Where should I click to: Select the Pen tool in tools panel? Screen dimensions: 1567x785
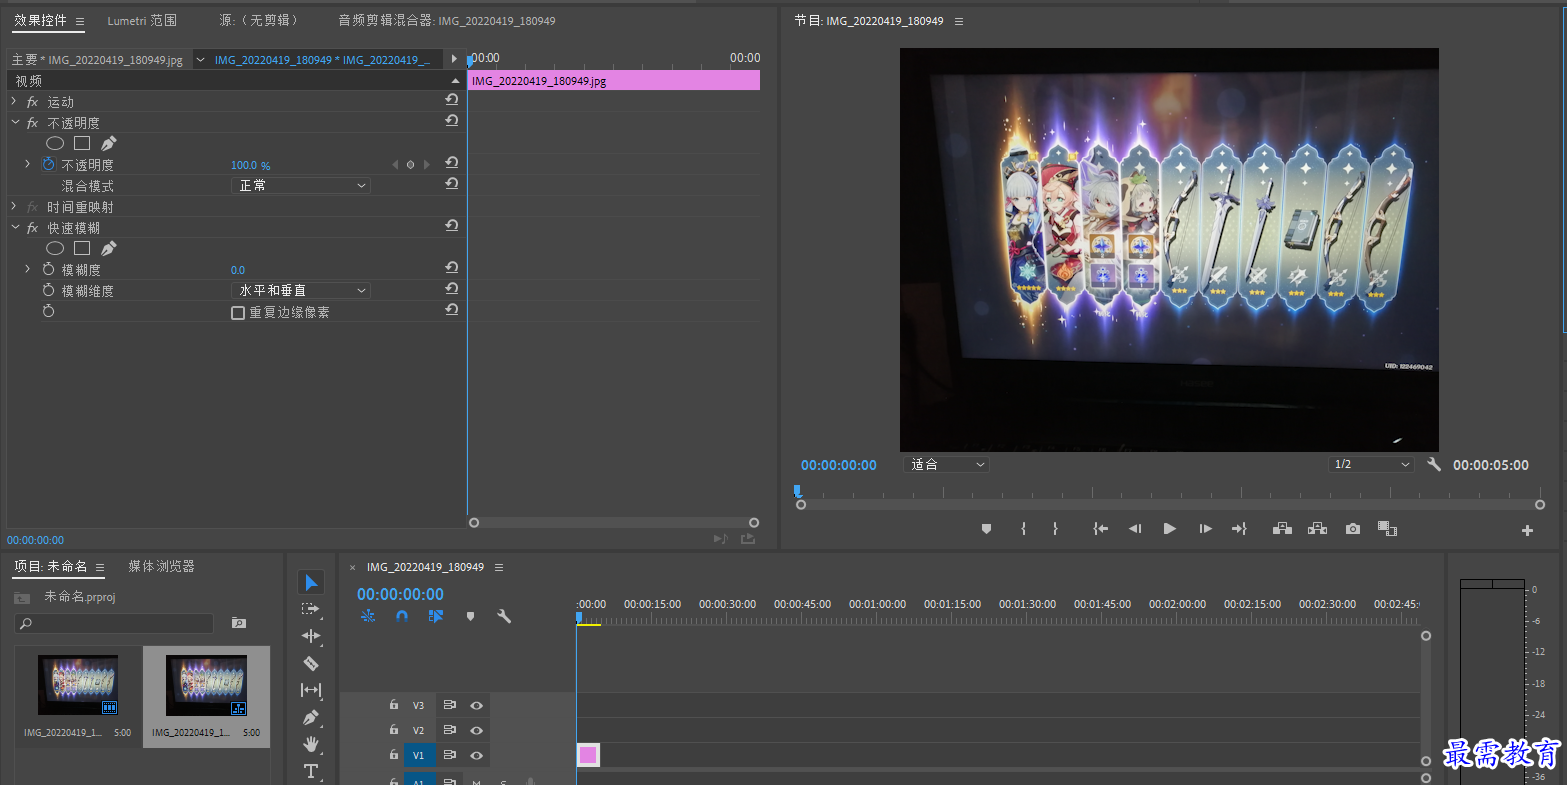click(311, 717)
